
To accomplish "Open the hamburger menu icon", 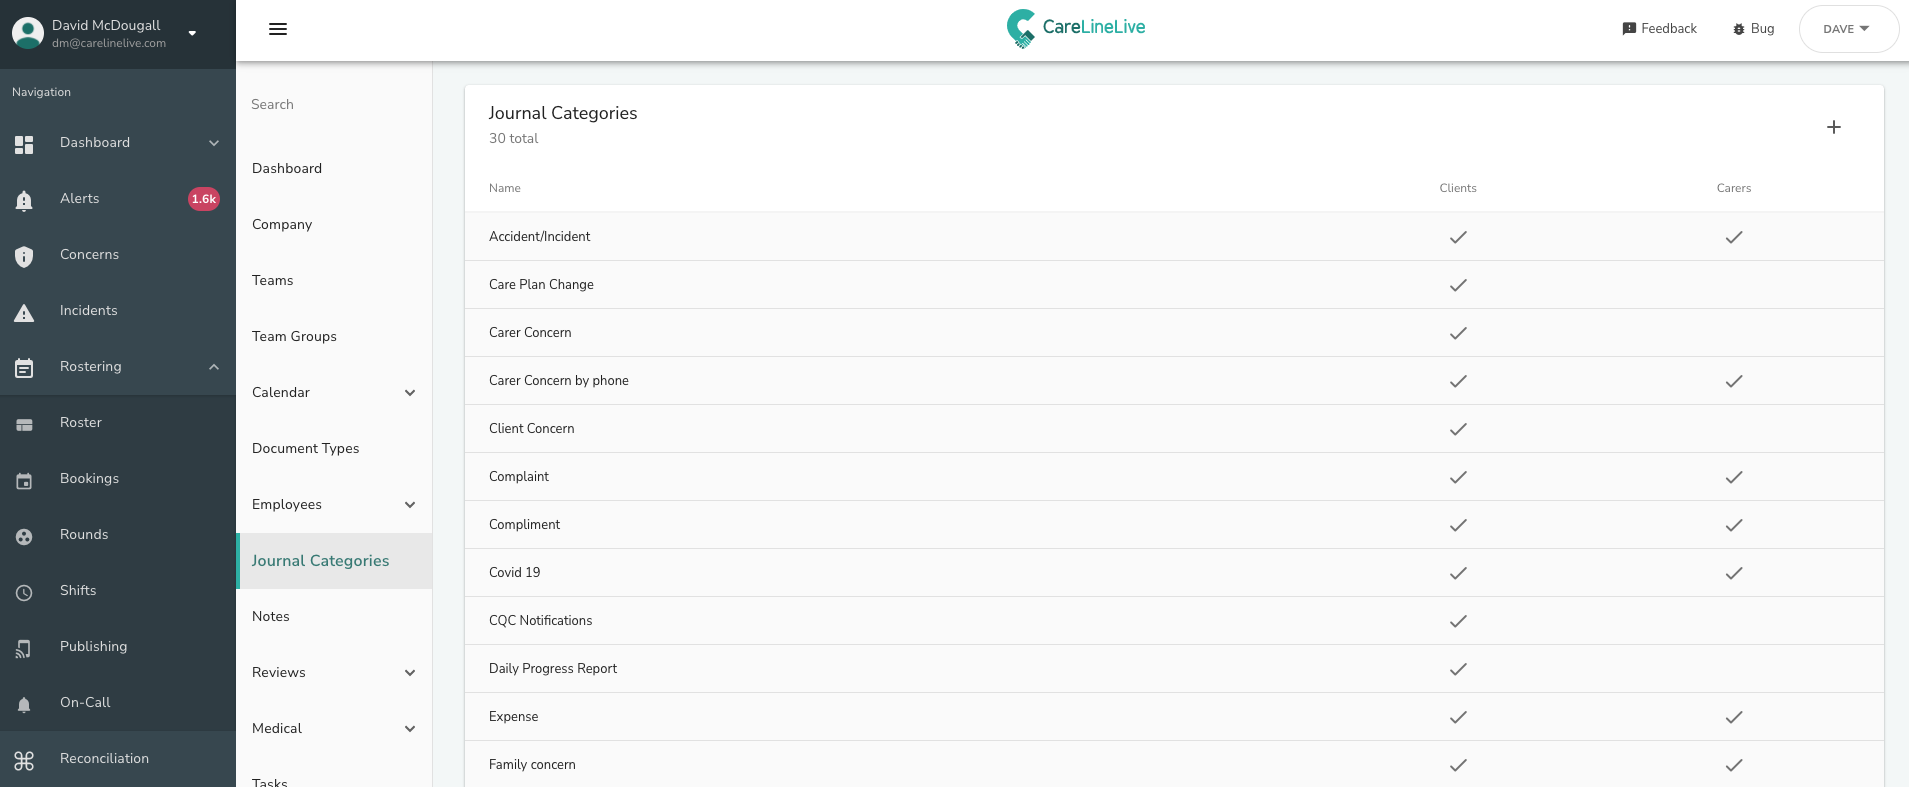I will click(x=278, y=29).
